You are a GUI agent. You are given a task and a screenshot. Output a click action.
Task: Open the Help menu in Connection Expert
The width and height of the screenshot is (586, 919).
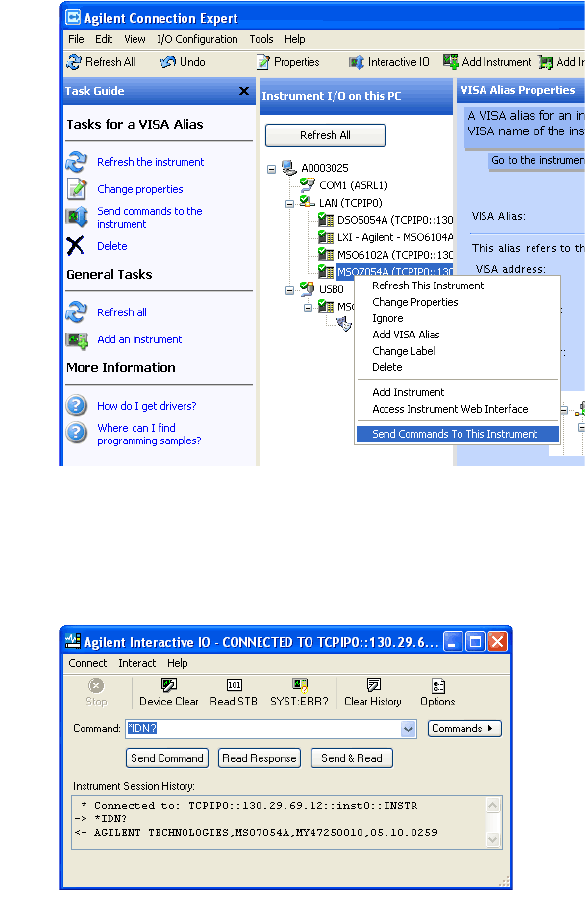[295, 39]
